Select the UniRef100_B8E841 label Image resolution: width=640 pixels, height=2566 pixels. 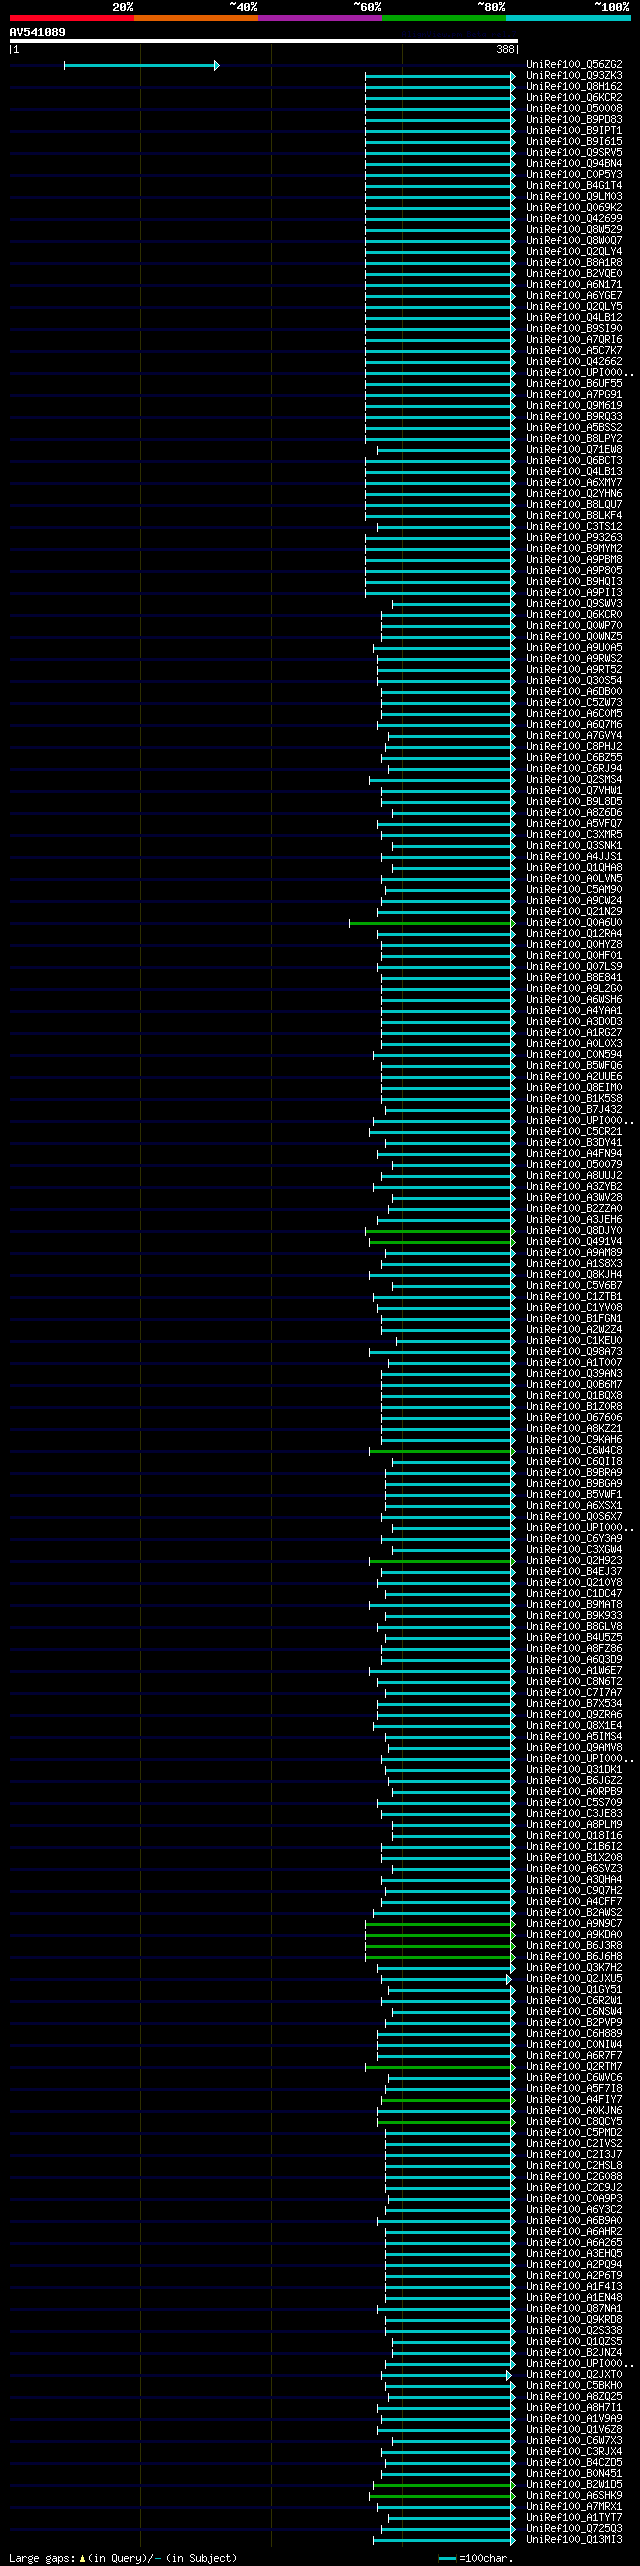[x=574, y=978]
